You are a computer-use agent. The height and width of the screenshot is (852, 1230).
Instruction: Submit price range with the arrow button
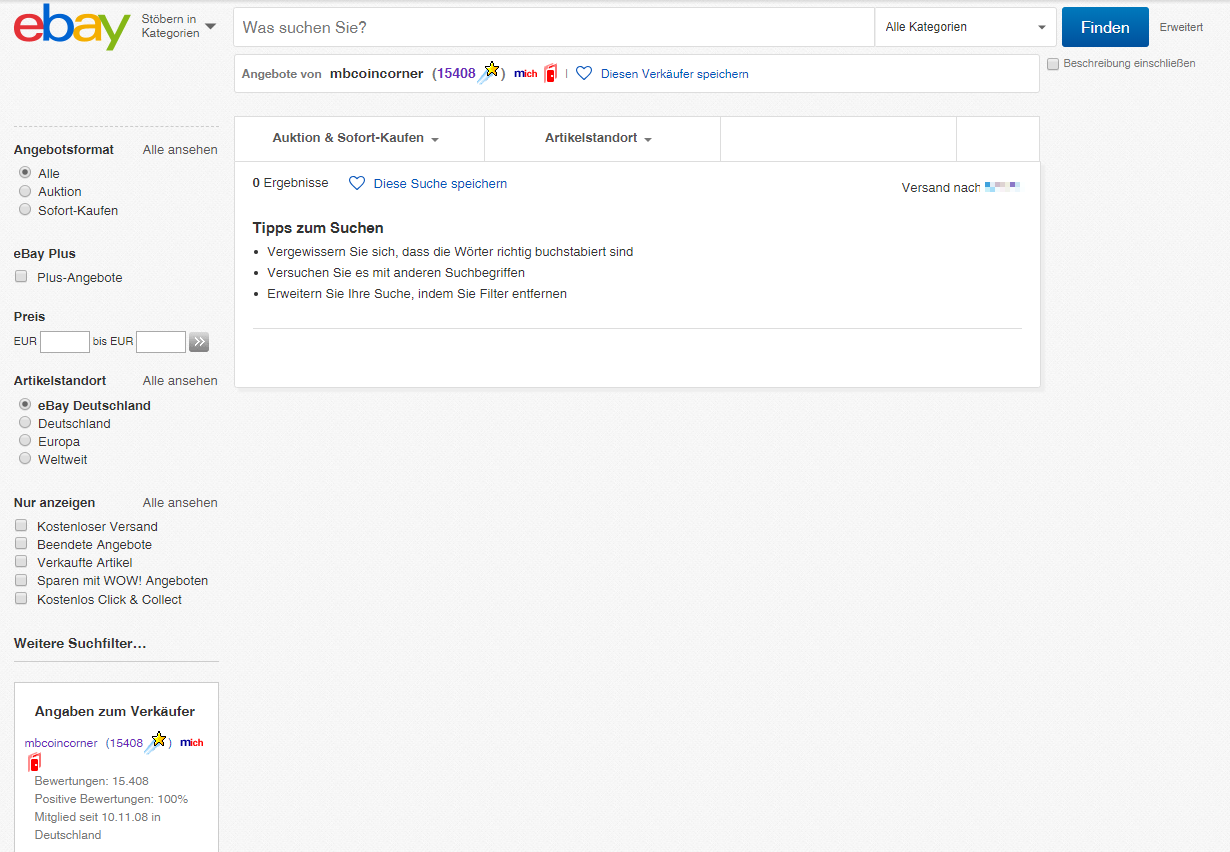(x=199, y=342)
